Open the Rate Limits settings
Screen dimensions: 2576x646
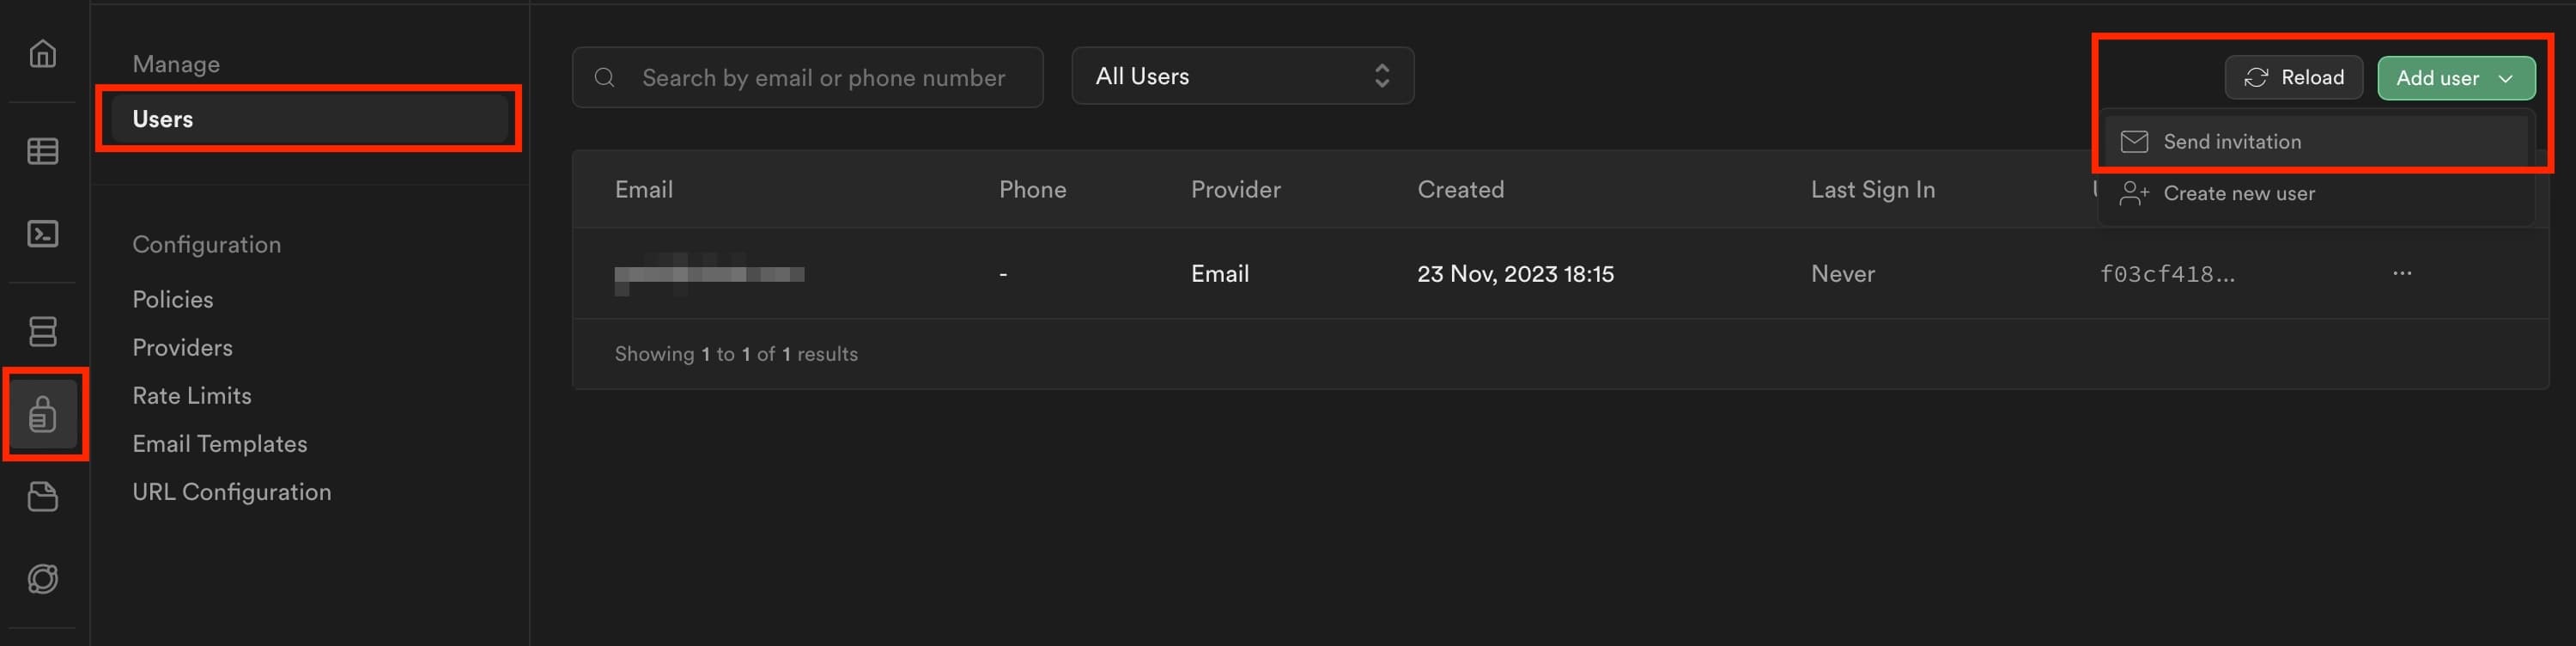(192, 395)
